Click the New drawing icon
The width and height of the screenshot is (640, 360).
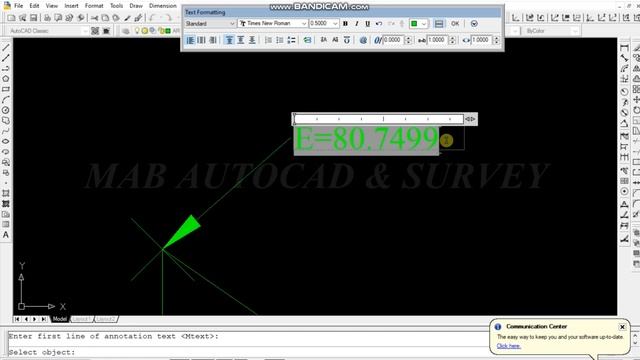coord(11,18)
